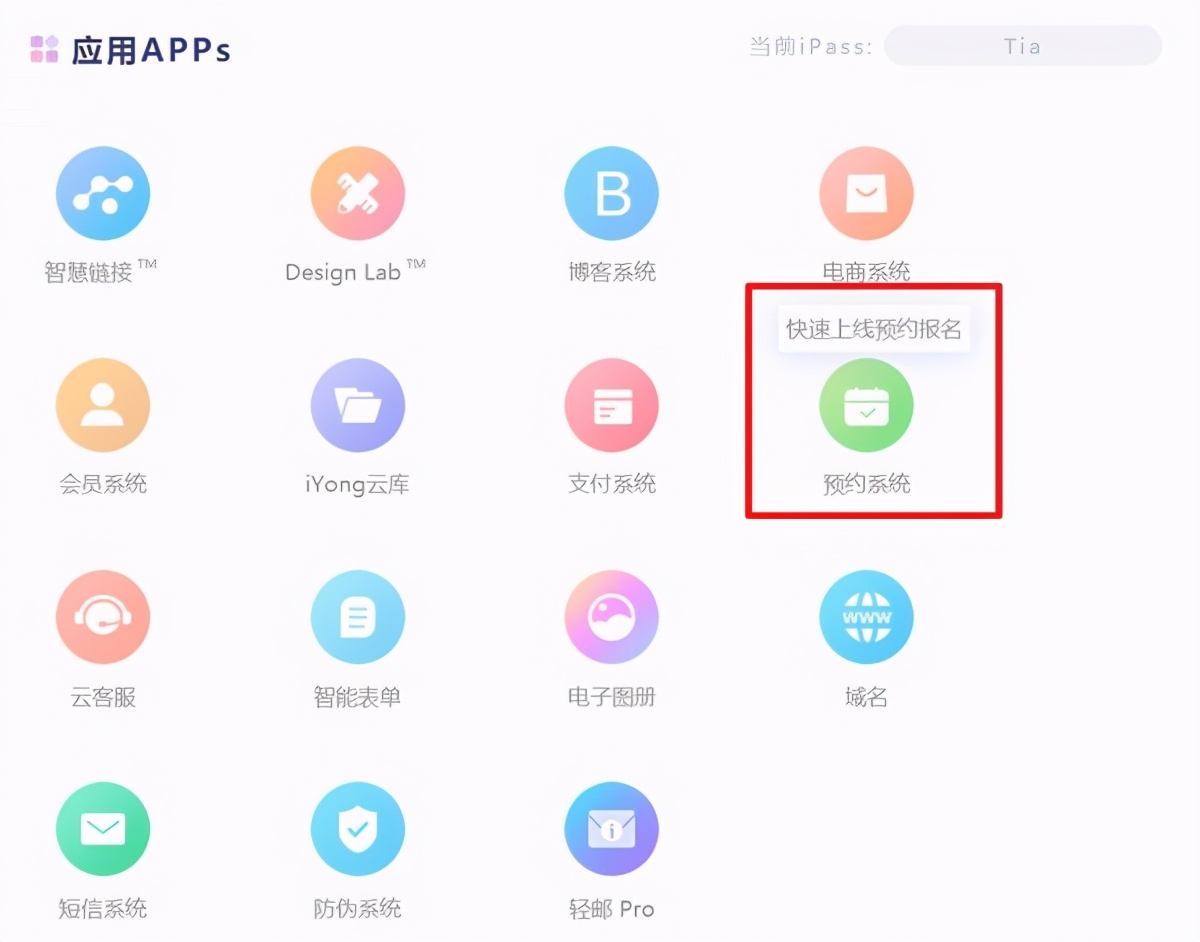This screenshot has height=942, width=1200.
Task: Launch Design Lab app icon
Action: 358,193
